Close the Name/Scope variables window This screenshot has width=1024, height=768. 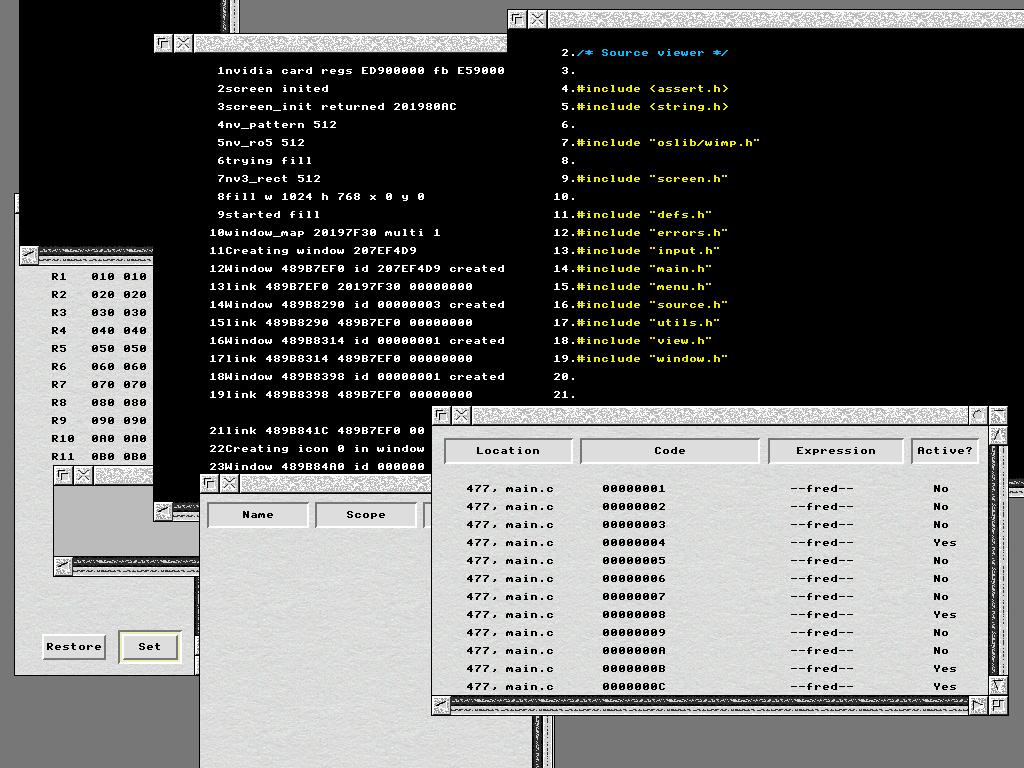[x=230, y=484]
